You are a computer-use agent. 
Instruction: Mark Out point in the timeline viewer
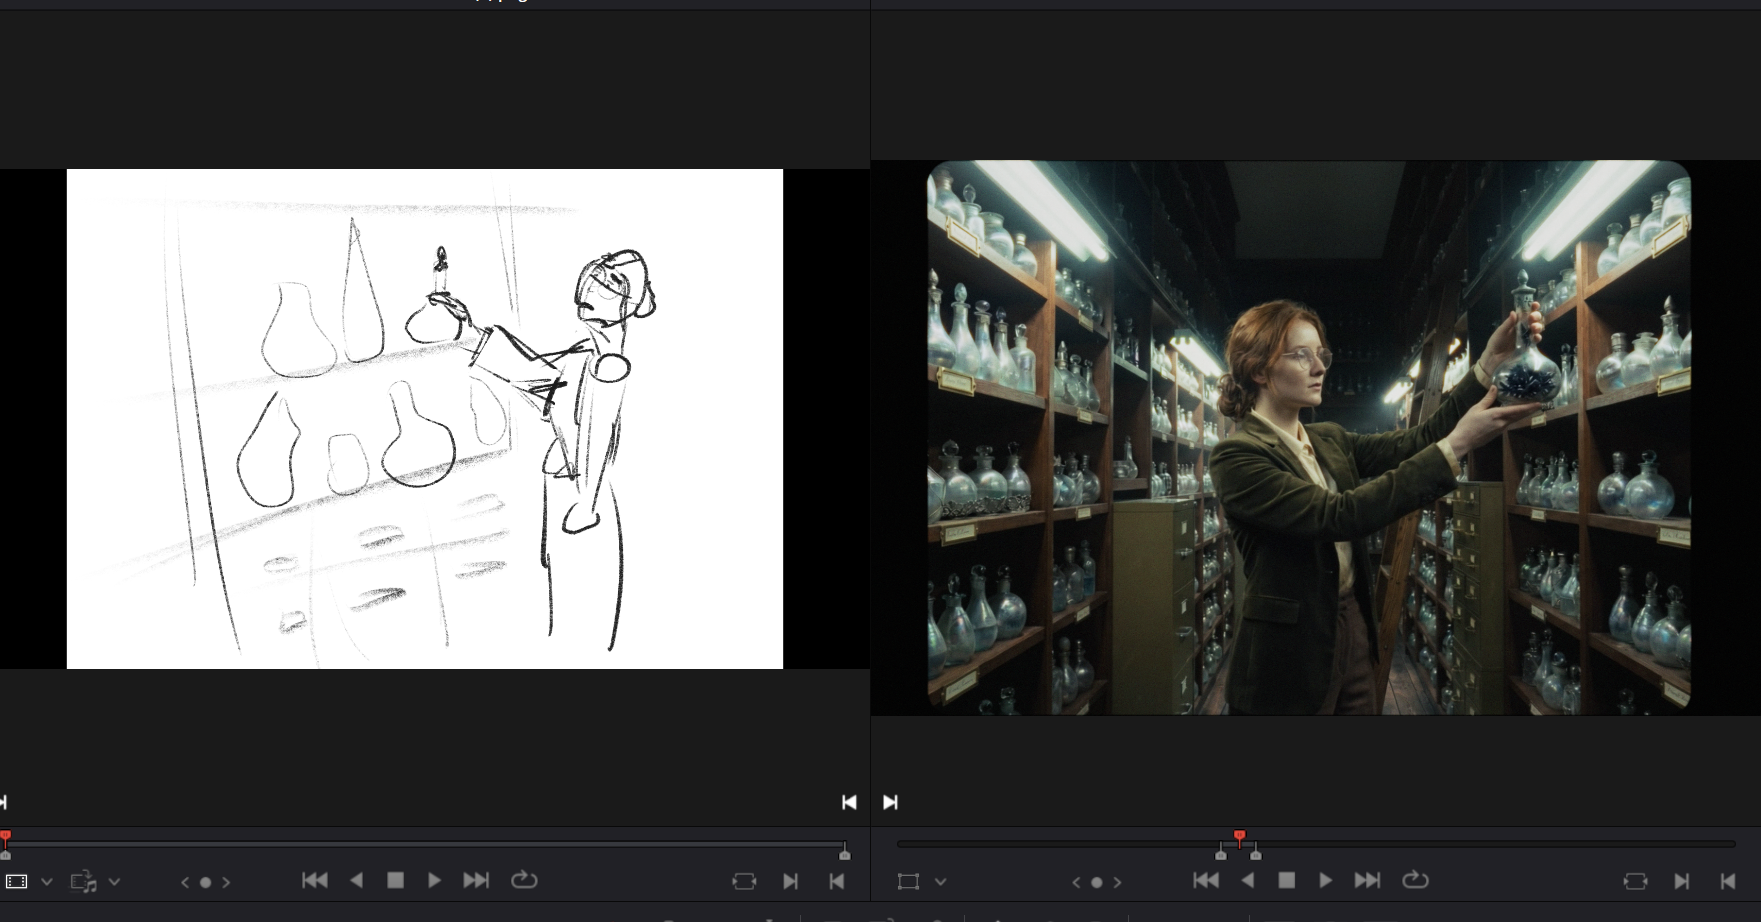pyautogui.click(x=1727, y=881)
